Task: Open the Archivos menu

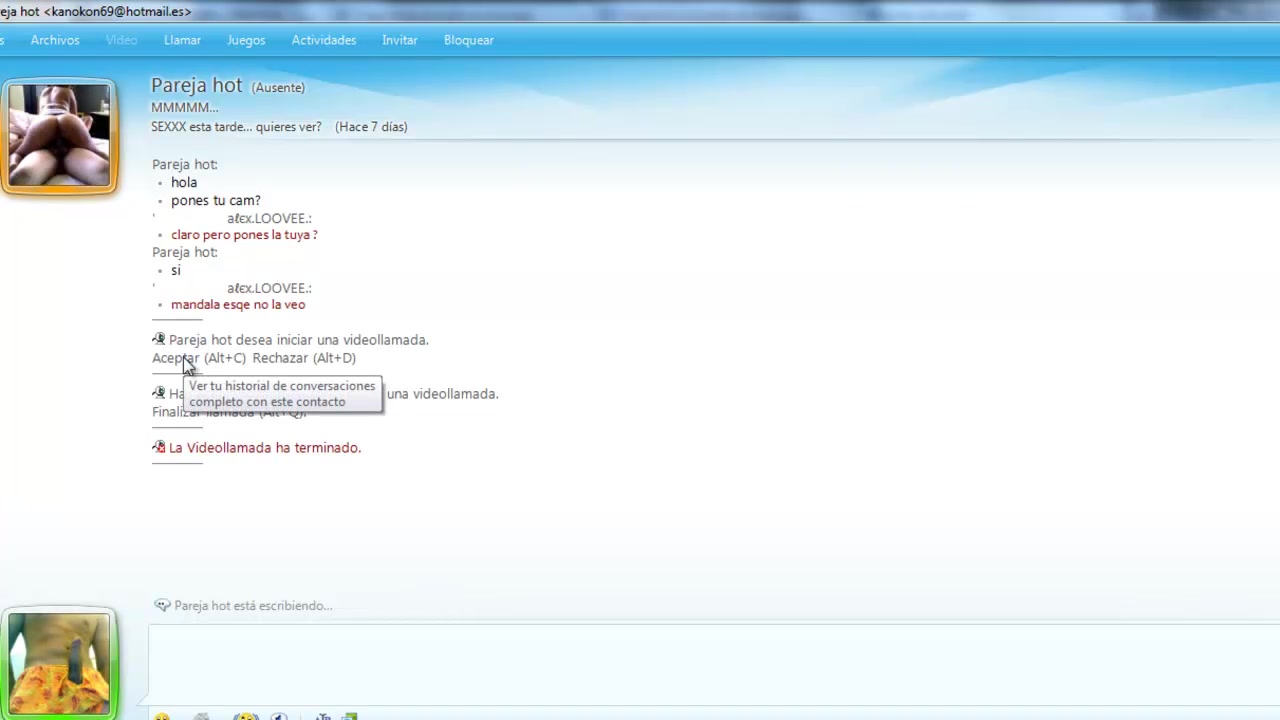Action: [x=55, y=40]
